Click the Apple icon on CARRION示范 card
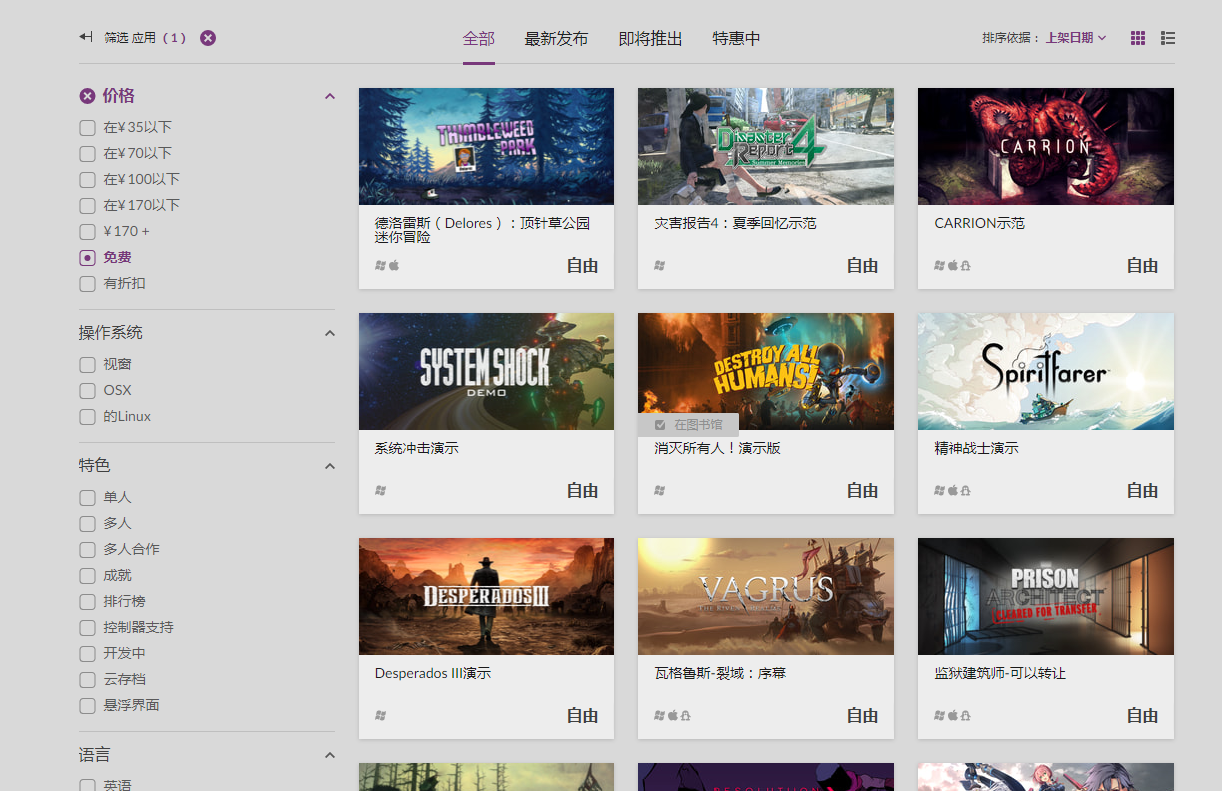Image resolution: width=1222 pixels, height=791 pixels. (953, 265)
